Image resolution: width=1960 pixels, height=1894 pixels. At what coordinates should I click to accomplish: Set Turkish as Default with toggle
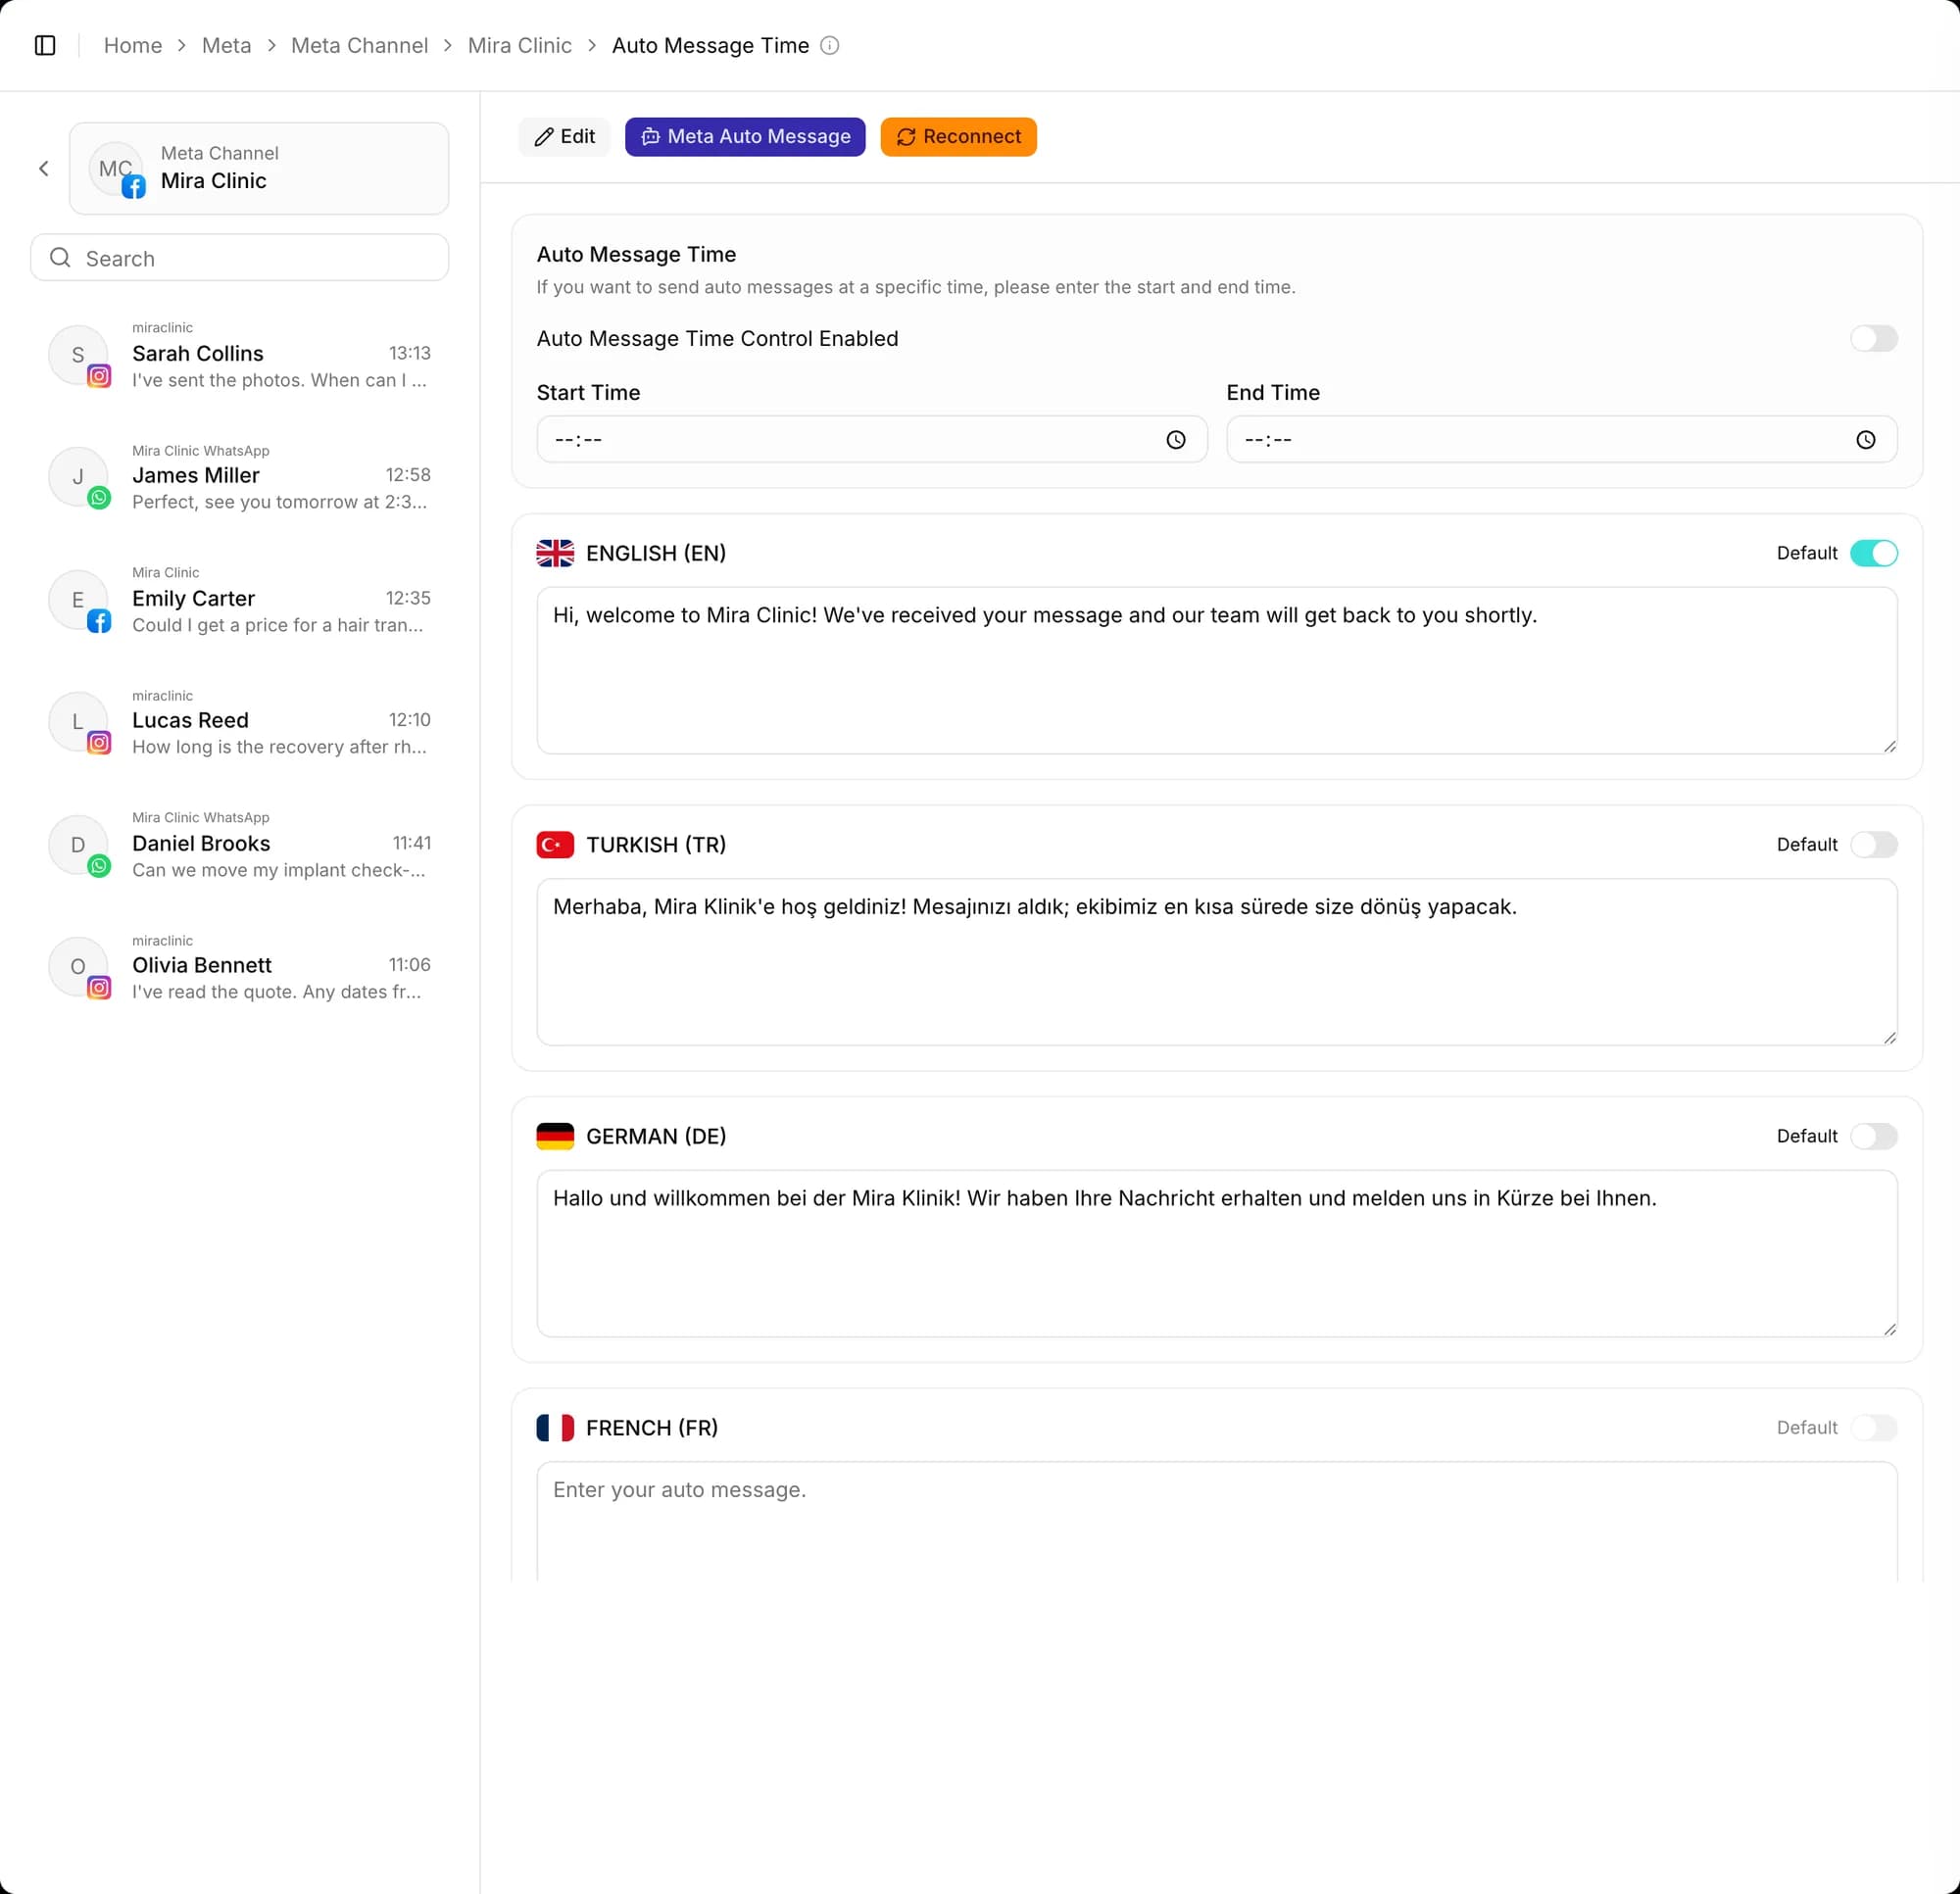[x=1873, y=844]
